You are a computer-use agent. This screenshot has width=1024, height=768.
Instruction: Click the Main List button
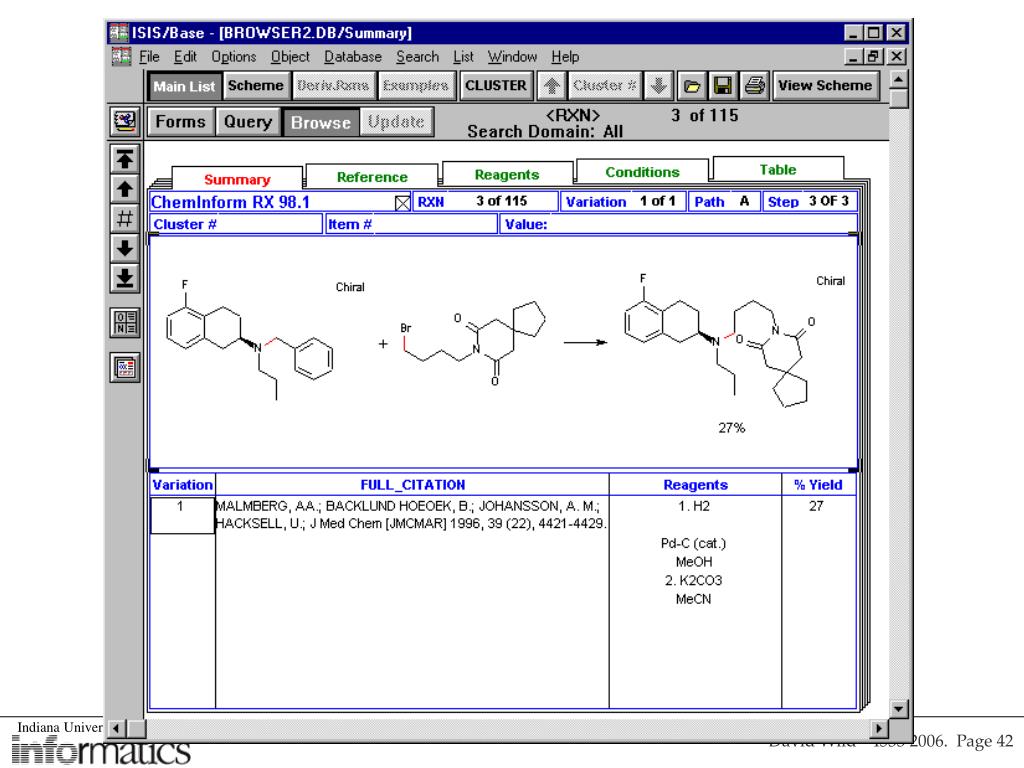(184, 86)
